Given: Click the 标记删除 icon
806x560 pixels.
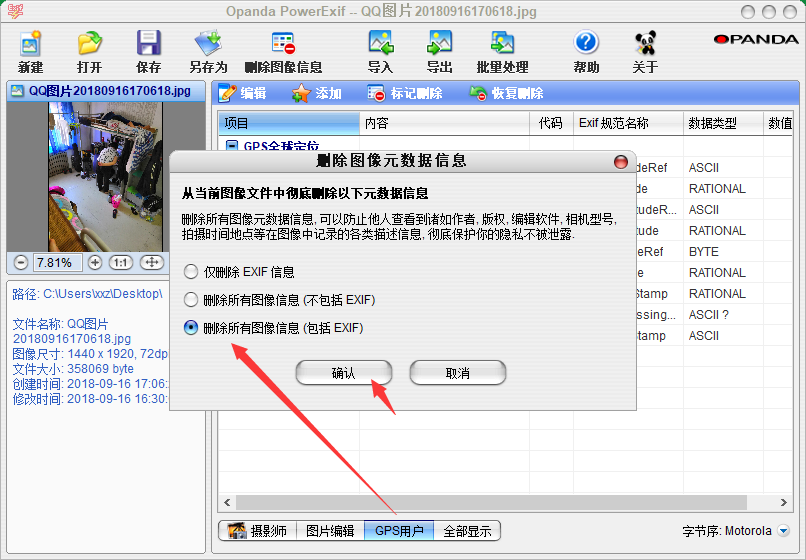Looking at the screenshot, I should click(x=376, y=93).
